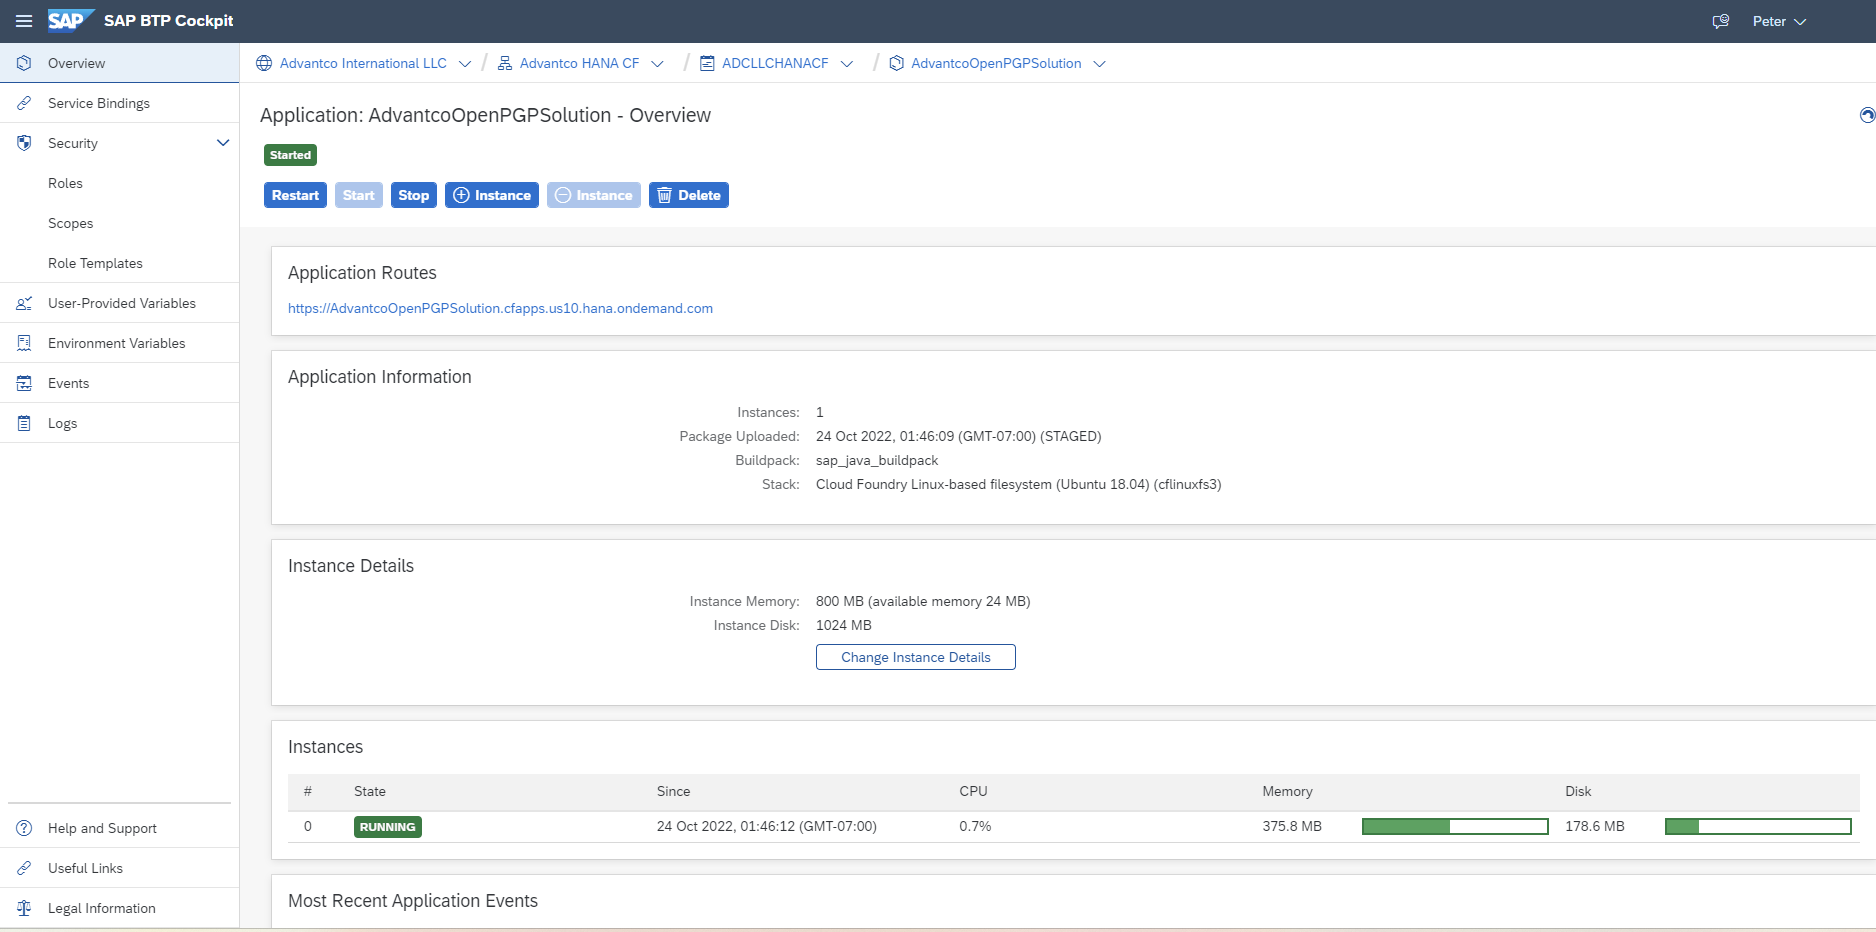Click the SAP logo

pos(69,20)
